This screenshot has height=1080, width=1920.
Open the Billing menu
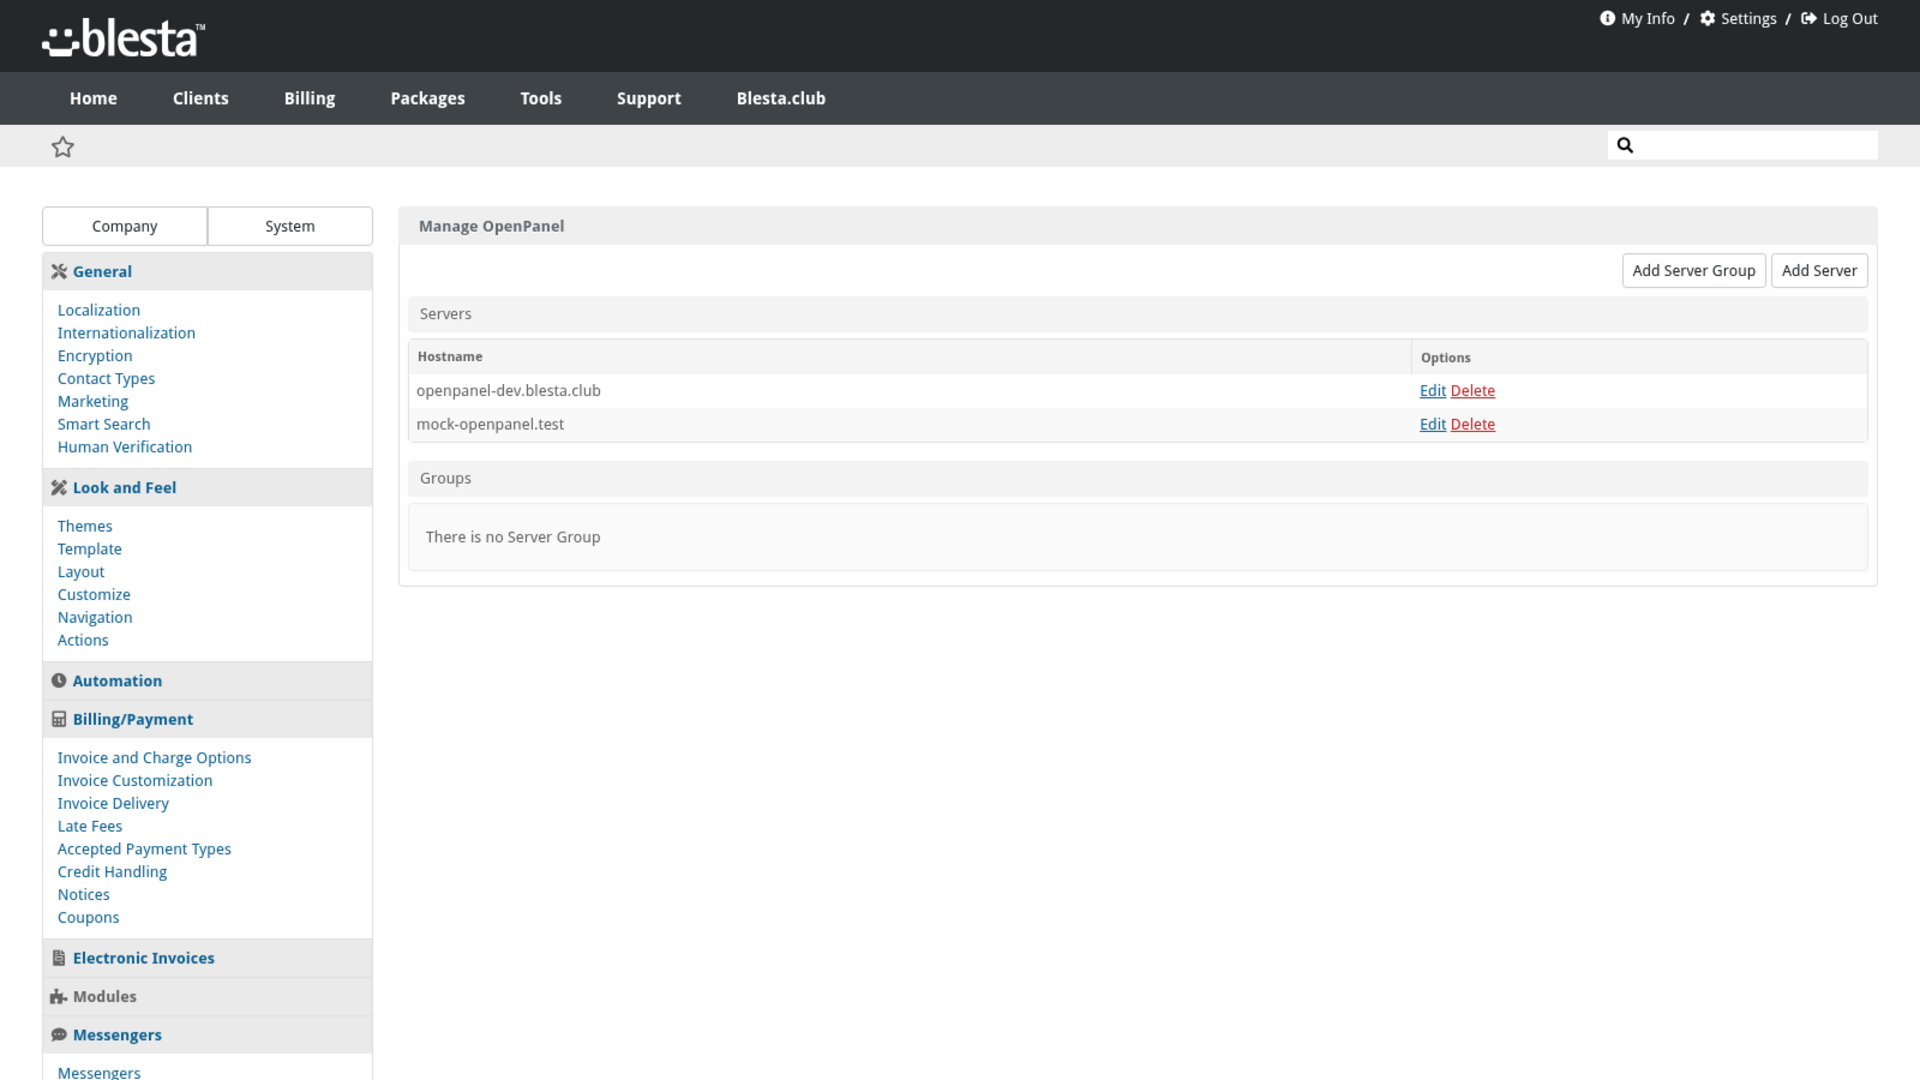point(309,98)
